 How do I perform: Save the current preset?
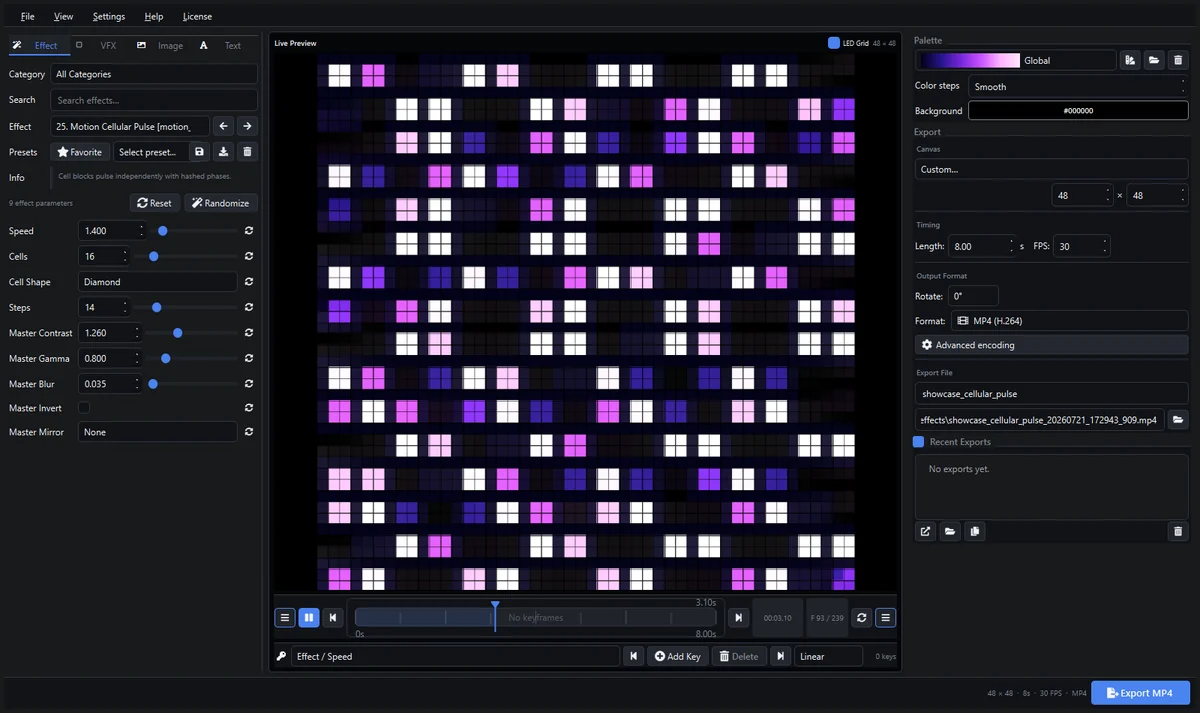click(199, 152)
